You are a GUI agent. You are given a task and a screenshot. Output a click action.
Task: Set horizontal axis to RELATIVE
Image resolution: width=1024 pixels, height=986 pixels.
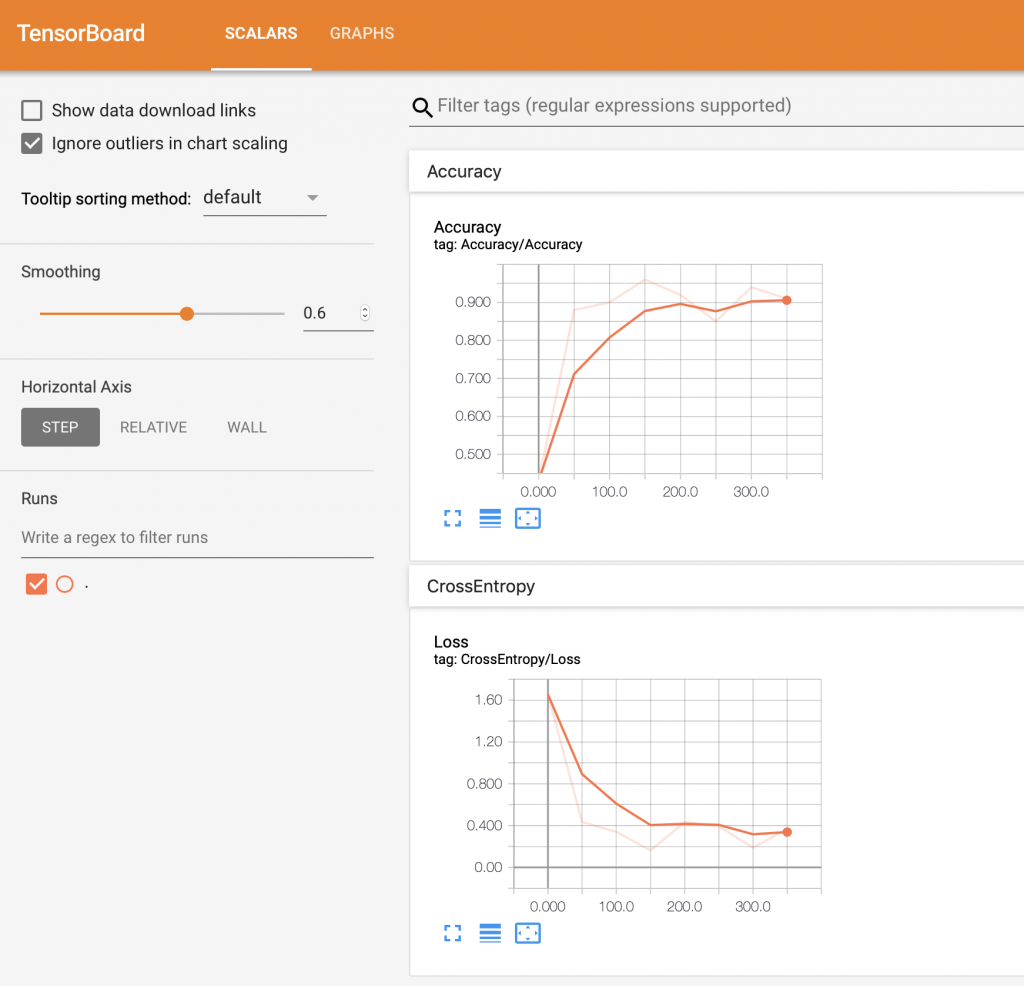(153, 427)
